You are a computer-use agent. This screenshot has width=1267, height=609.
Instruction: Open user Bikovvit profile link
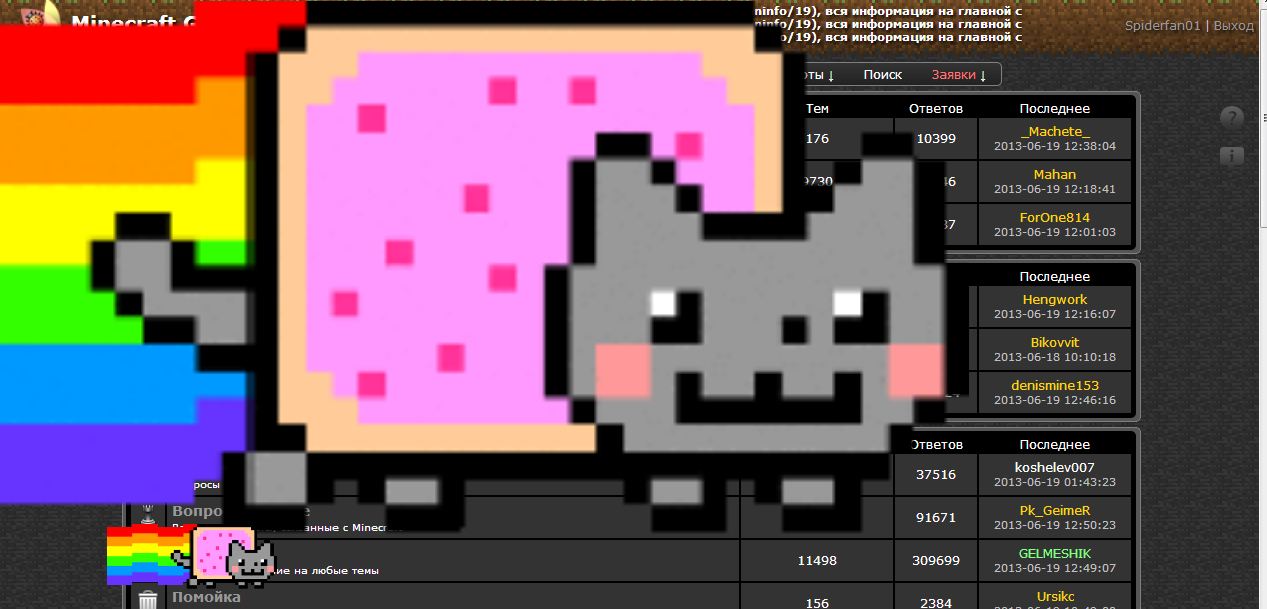(x=1055, y=342)
